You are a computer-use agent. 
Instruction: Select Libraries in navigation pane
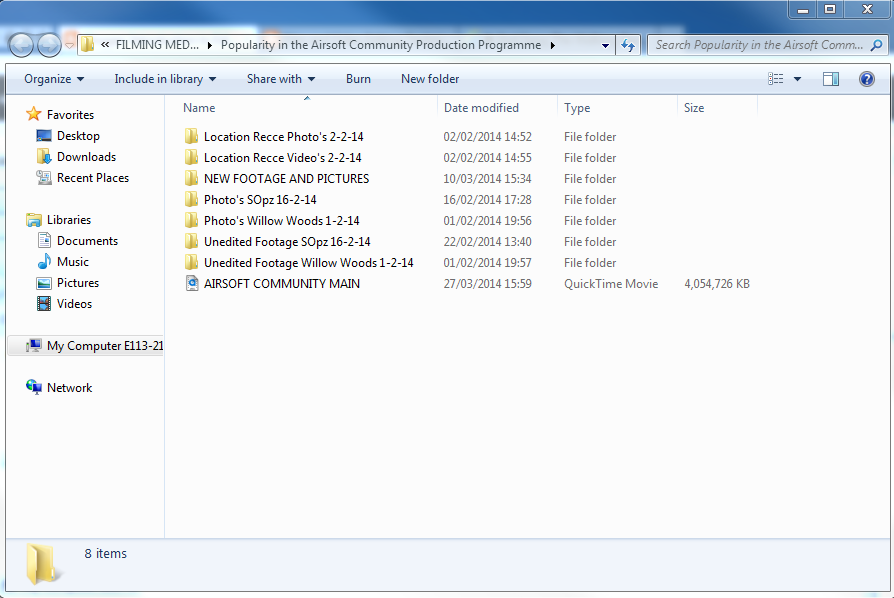click(x=68, y=219)
